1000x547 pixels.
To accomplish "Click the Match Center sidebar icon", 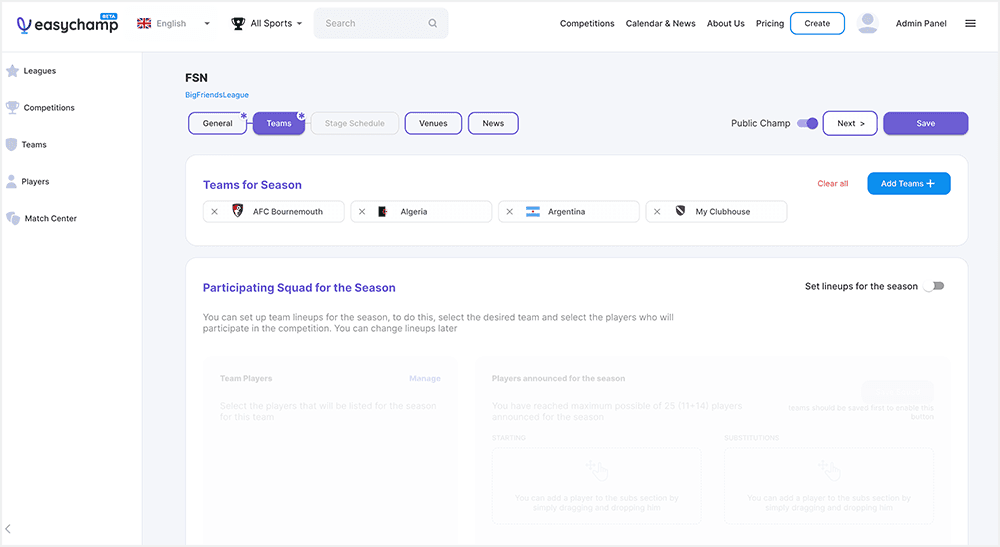I will (x=13, y=218).
